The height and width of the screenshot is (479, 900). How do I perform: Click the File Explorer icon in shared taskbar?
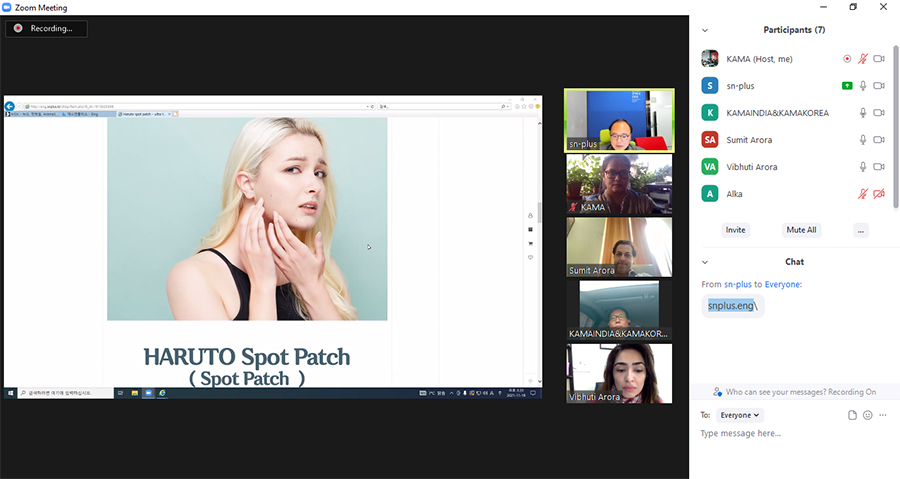pyautogui.click(x=135, y=393)
